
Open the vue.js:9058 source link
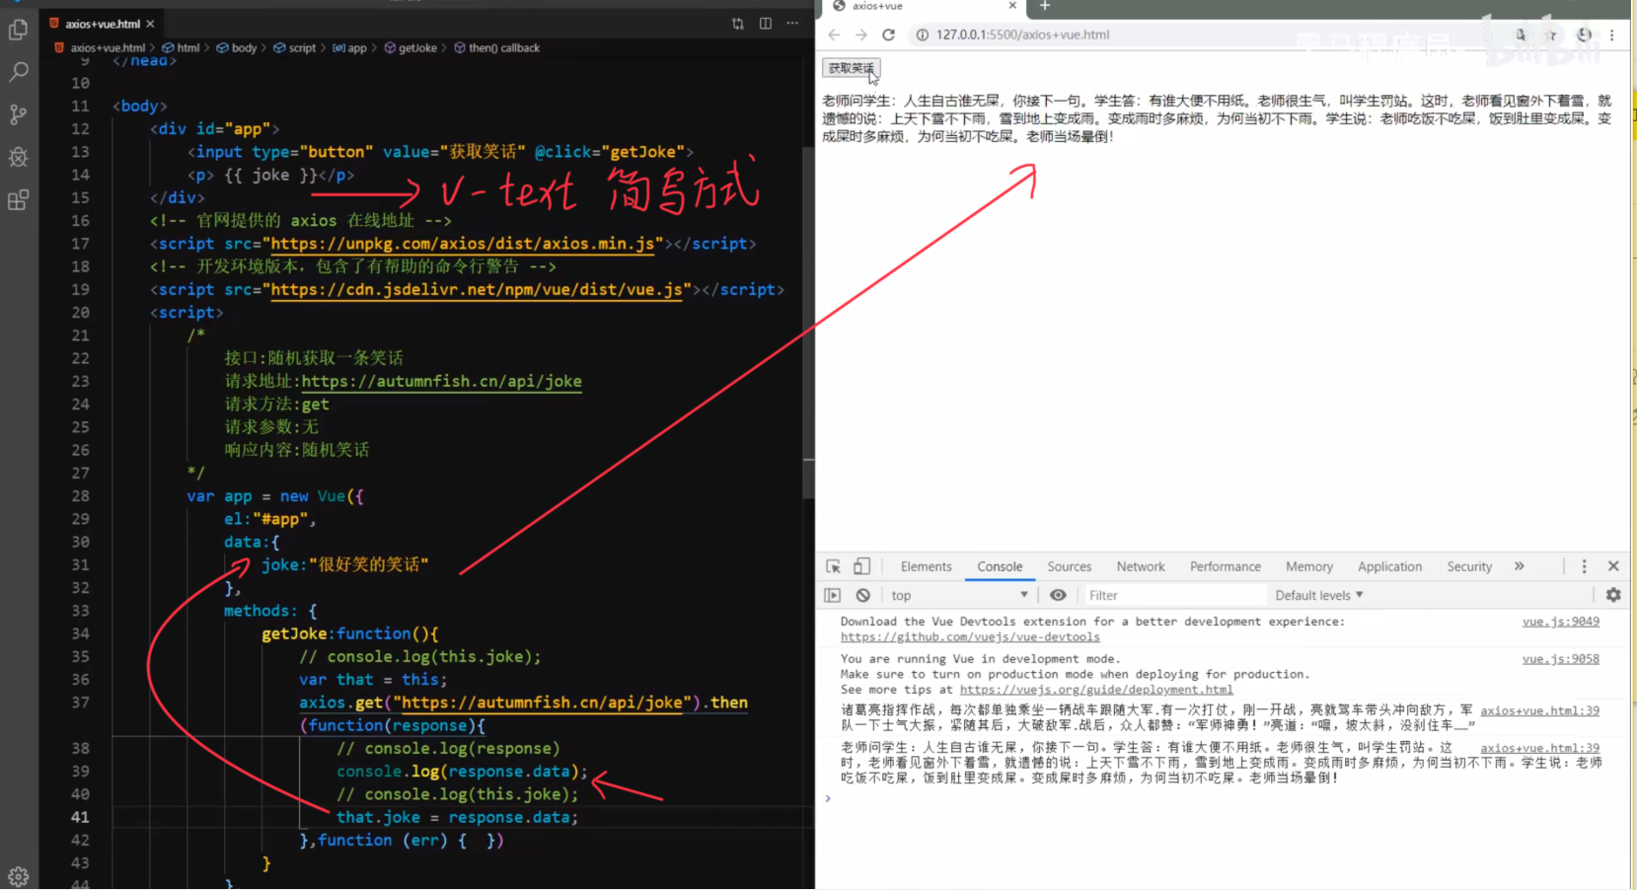click(x=1560, y=659)
